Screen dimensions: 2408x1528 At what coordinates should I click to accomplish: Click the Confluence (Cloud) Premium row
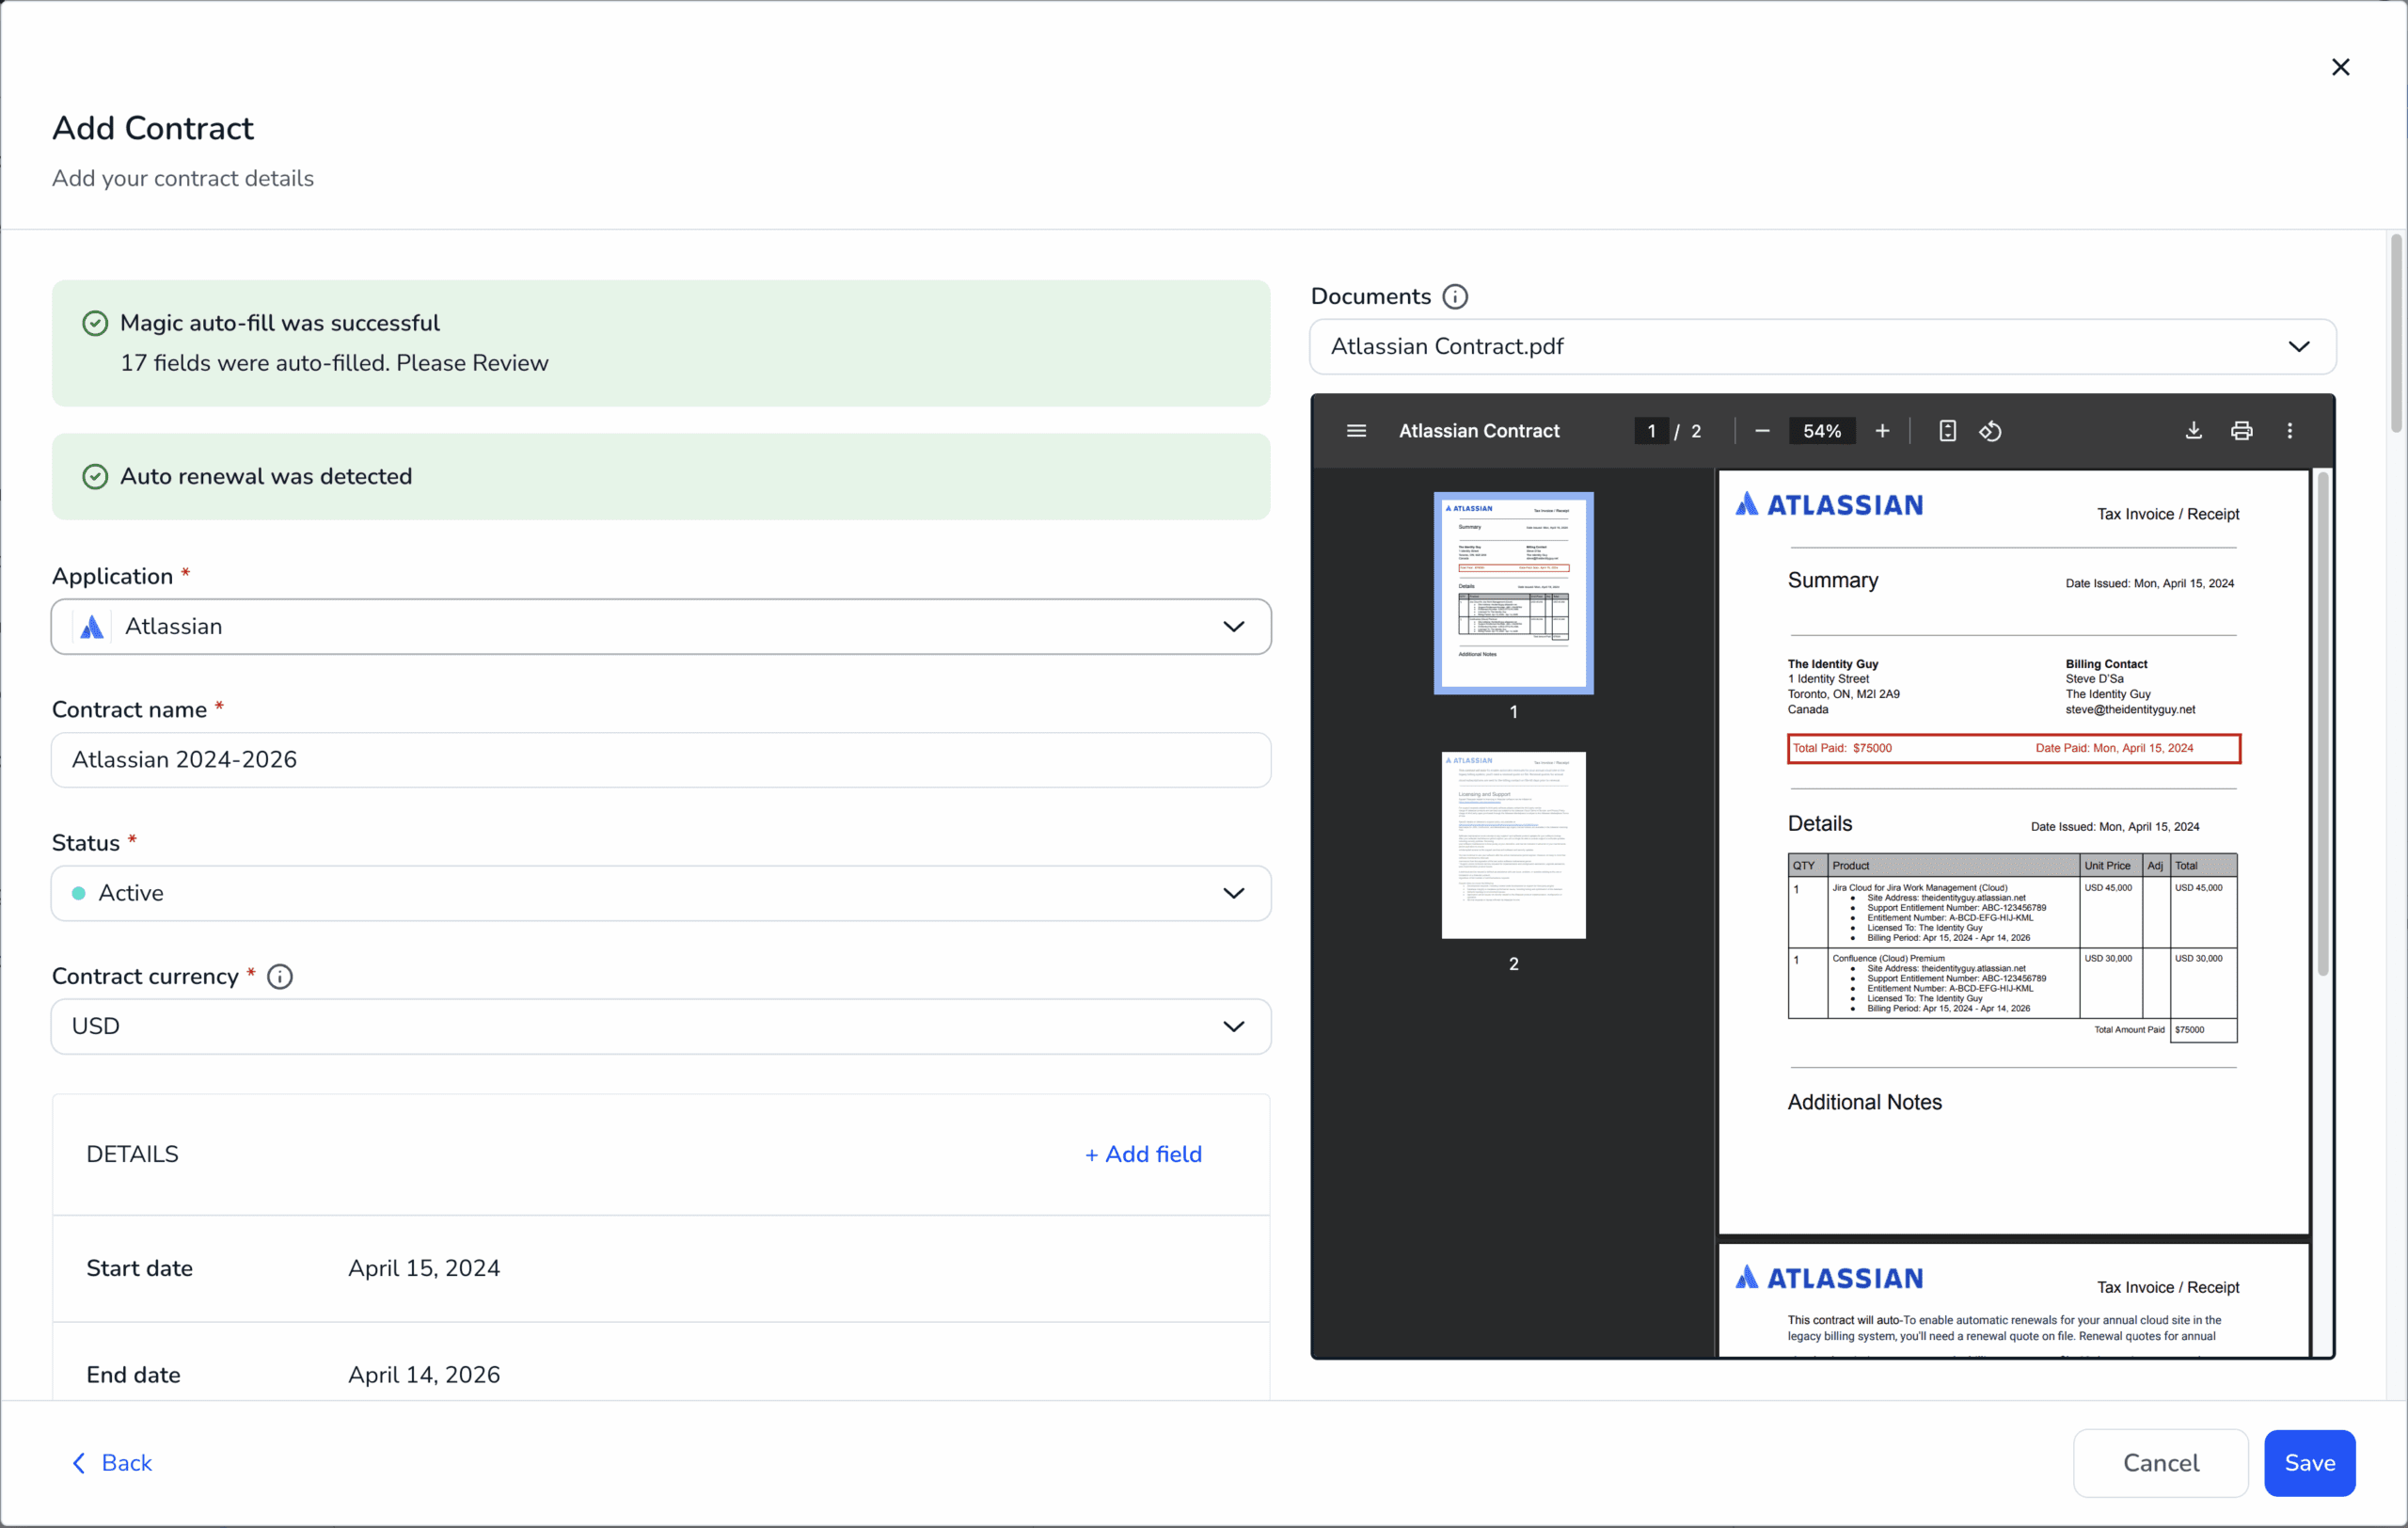(x=2012, y=983)
